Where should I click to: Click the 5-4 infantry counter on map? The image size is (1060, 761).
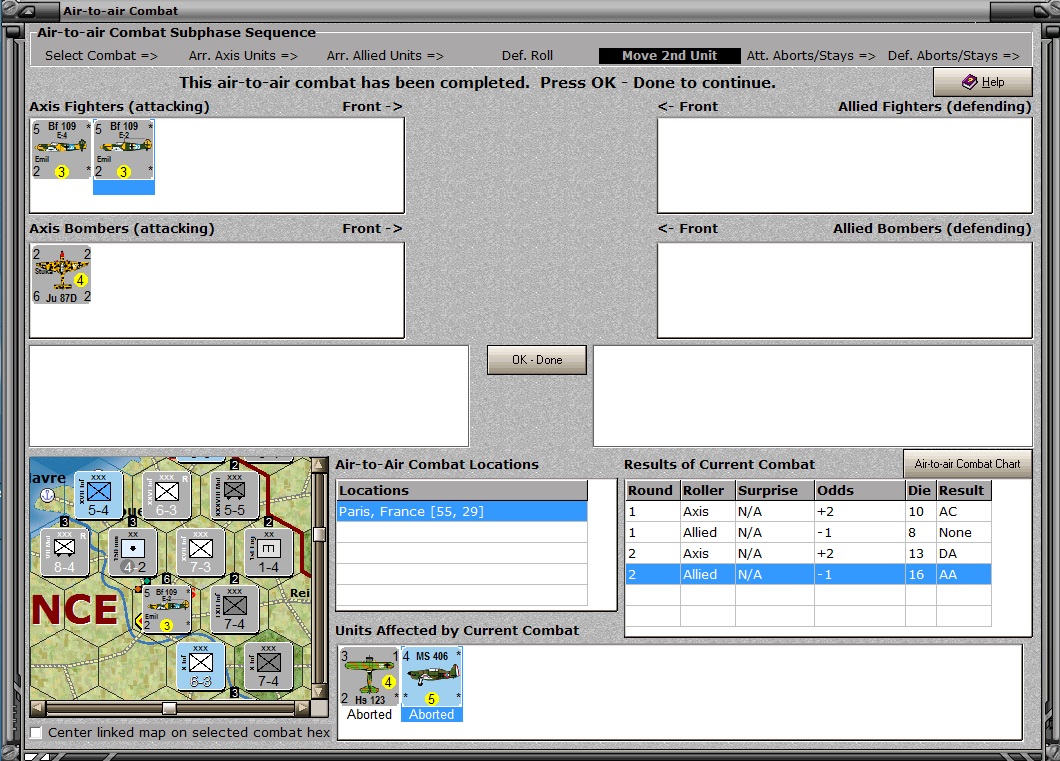(x=98, y=495)
